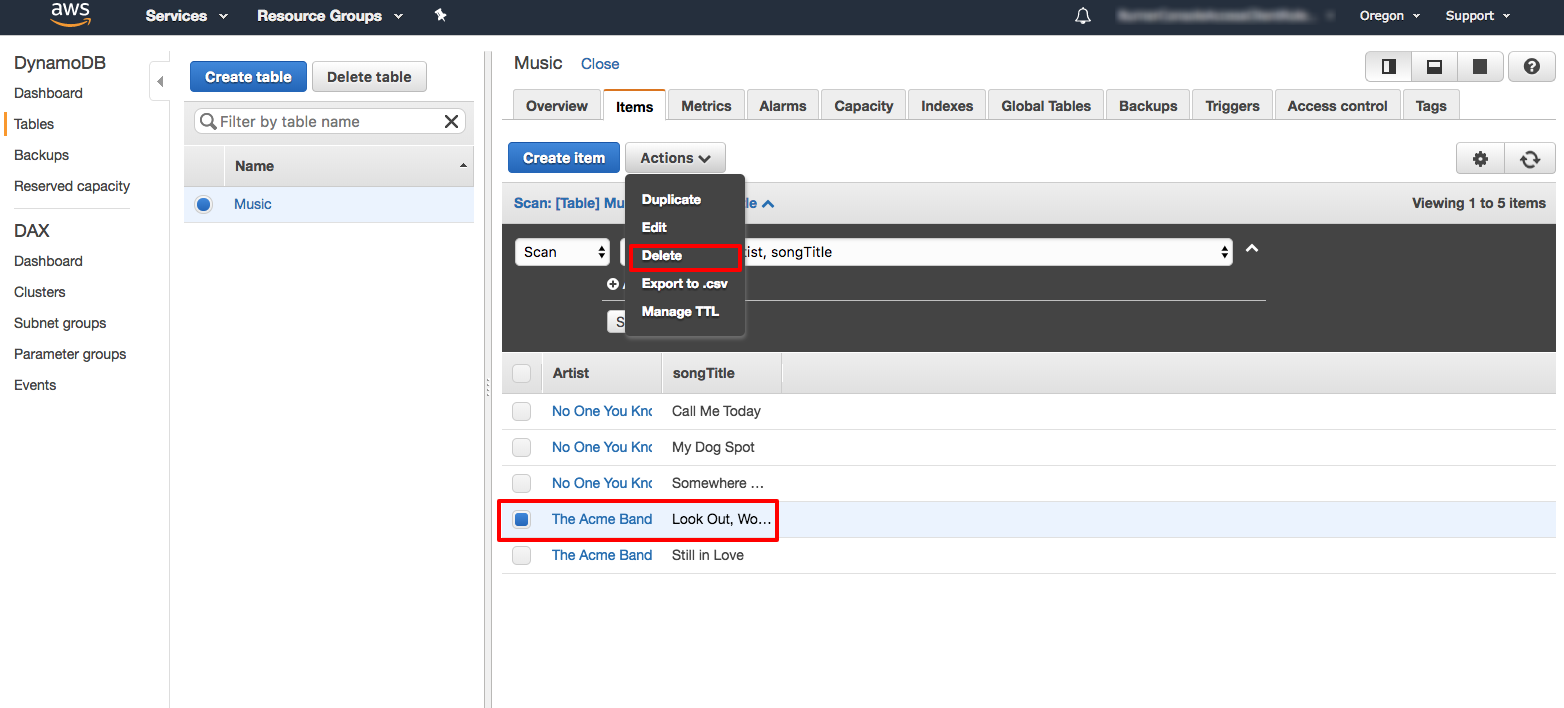This screenshot has height=708, width=1564.
Task: Click the Delete table button
Action: pyautogui.click(x=369, y=77)
